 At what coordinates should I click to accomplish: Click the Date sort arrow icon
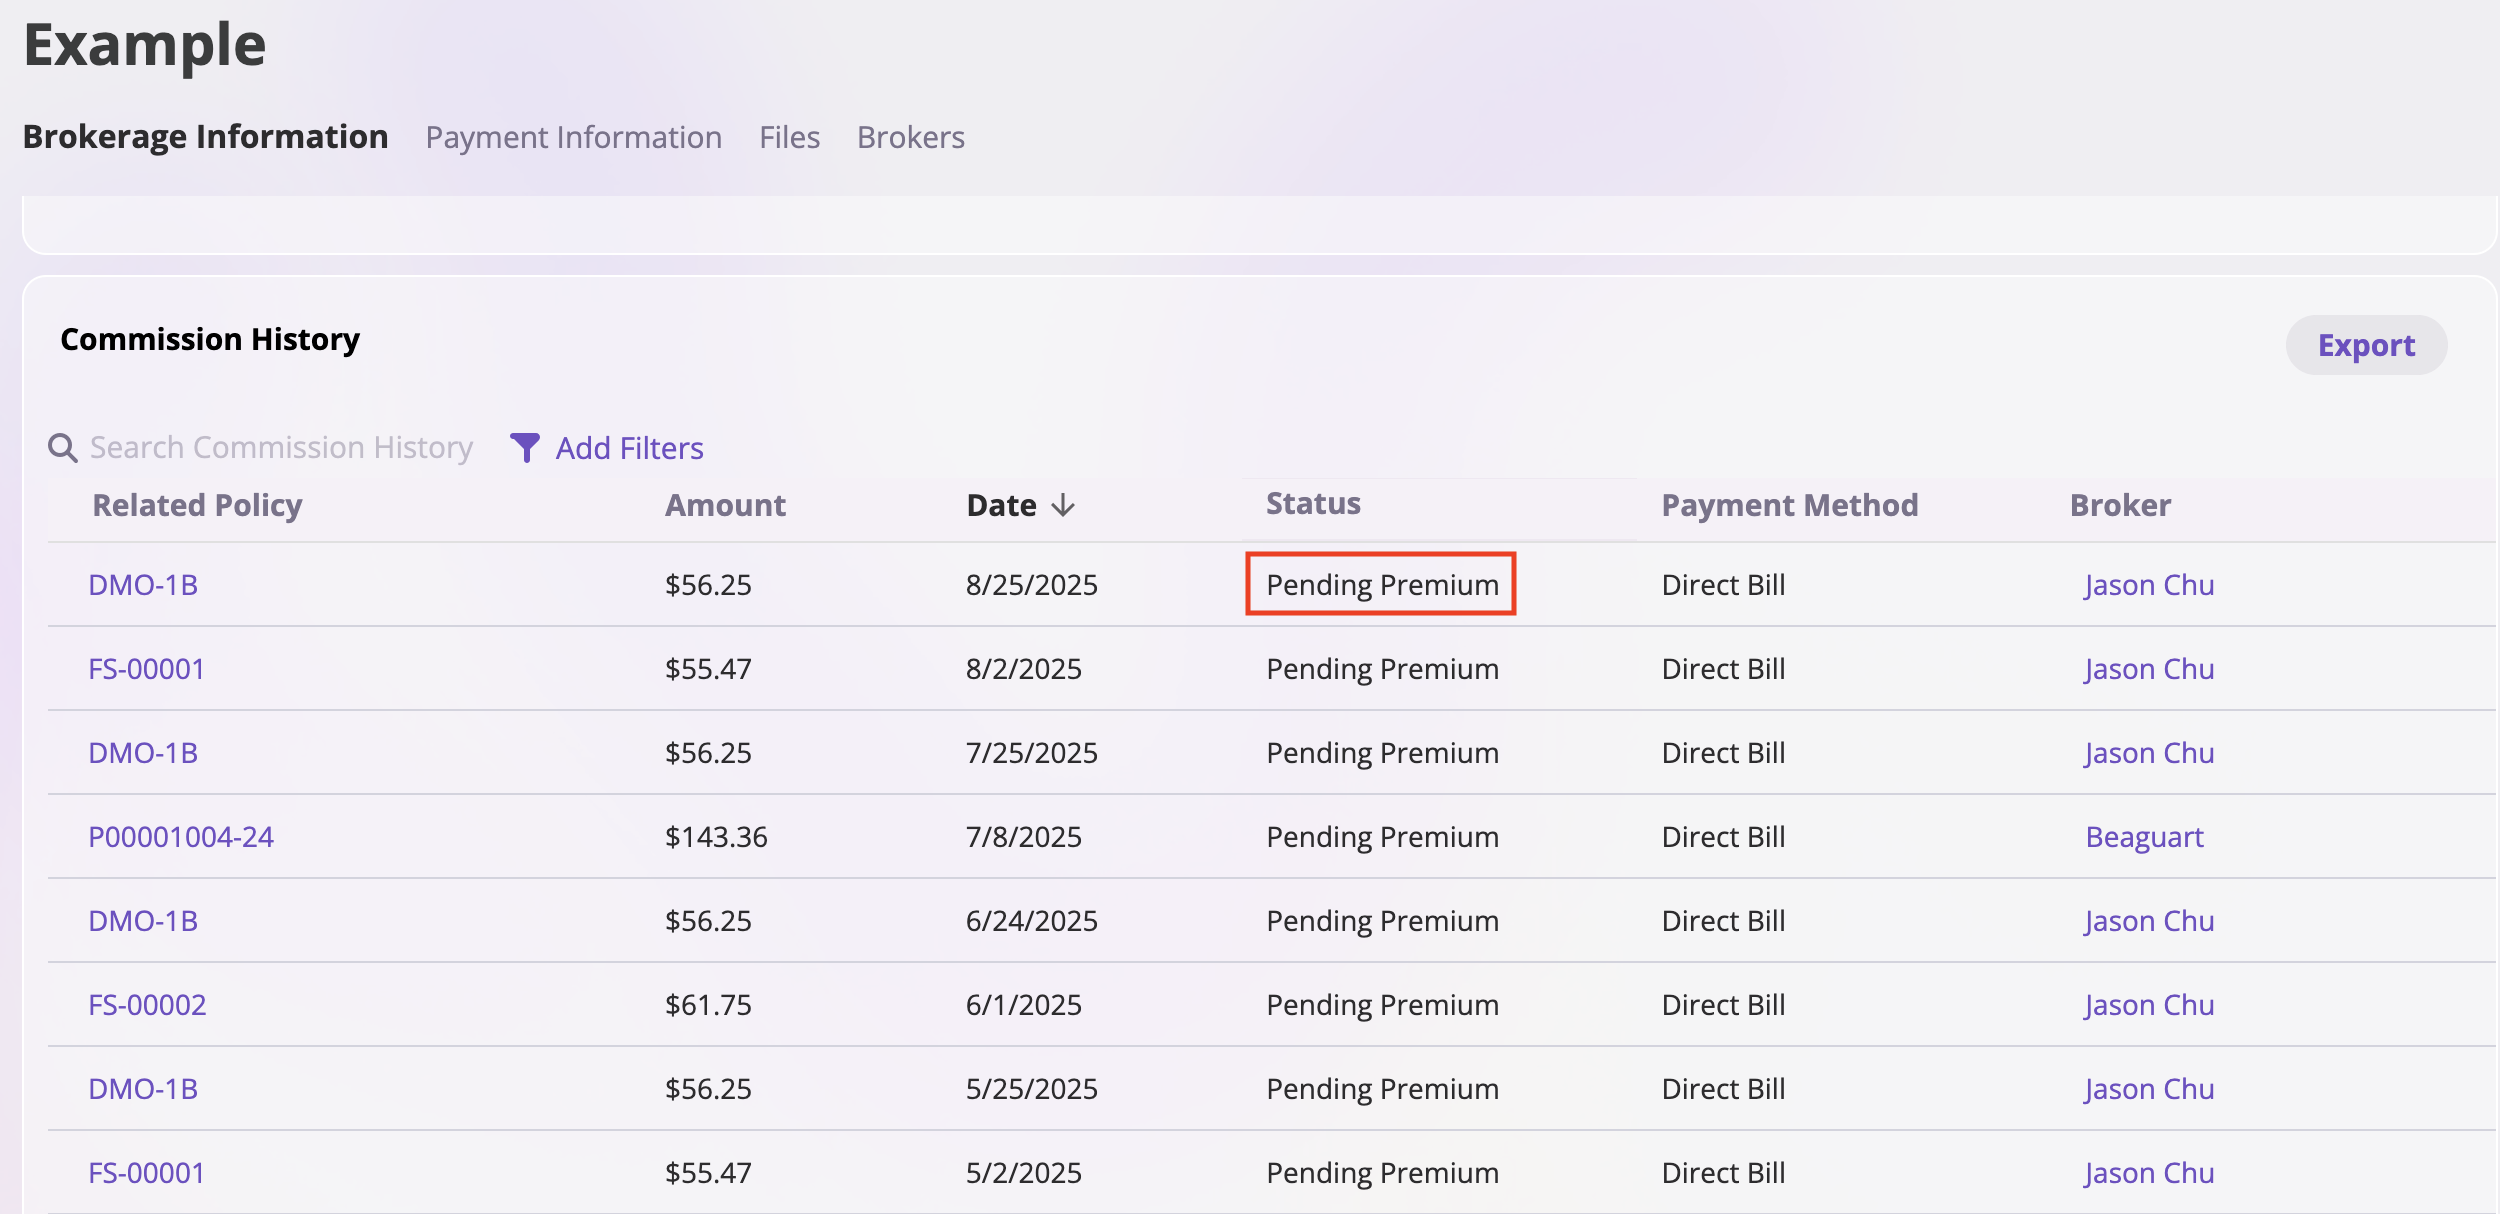[x=1063, y=505]
